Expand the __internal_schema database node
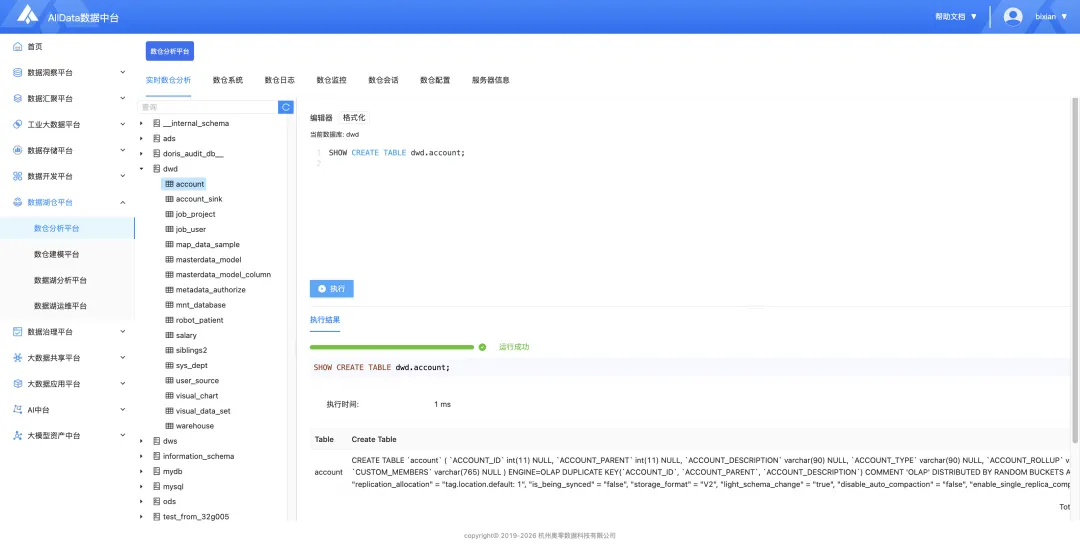The width and height of the screenshot is (1080, 547). tap(141, 123)
